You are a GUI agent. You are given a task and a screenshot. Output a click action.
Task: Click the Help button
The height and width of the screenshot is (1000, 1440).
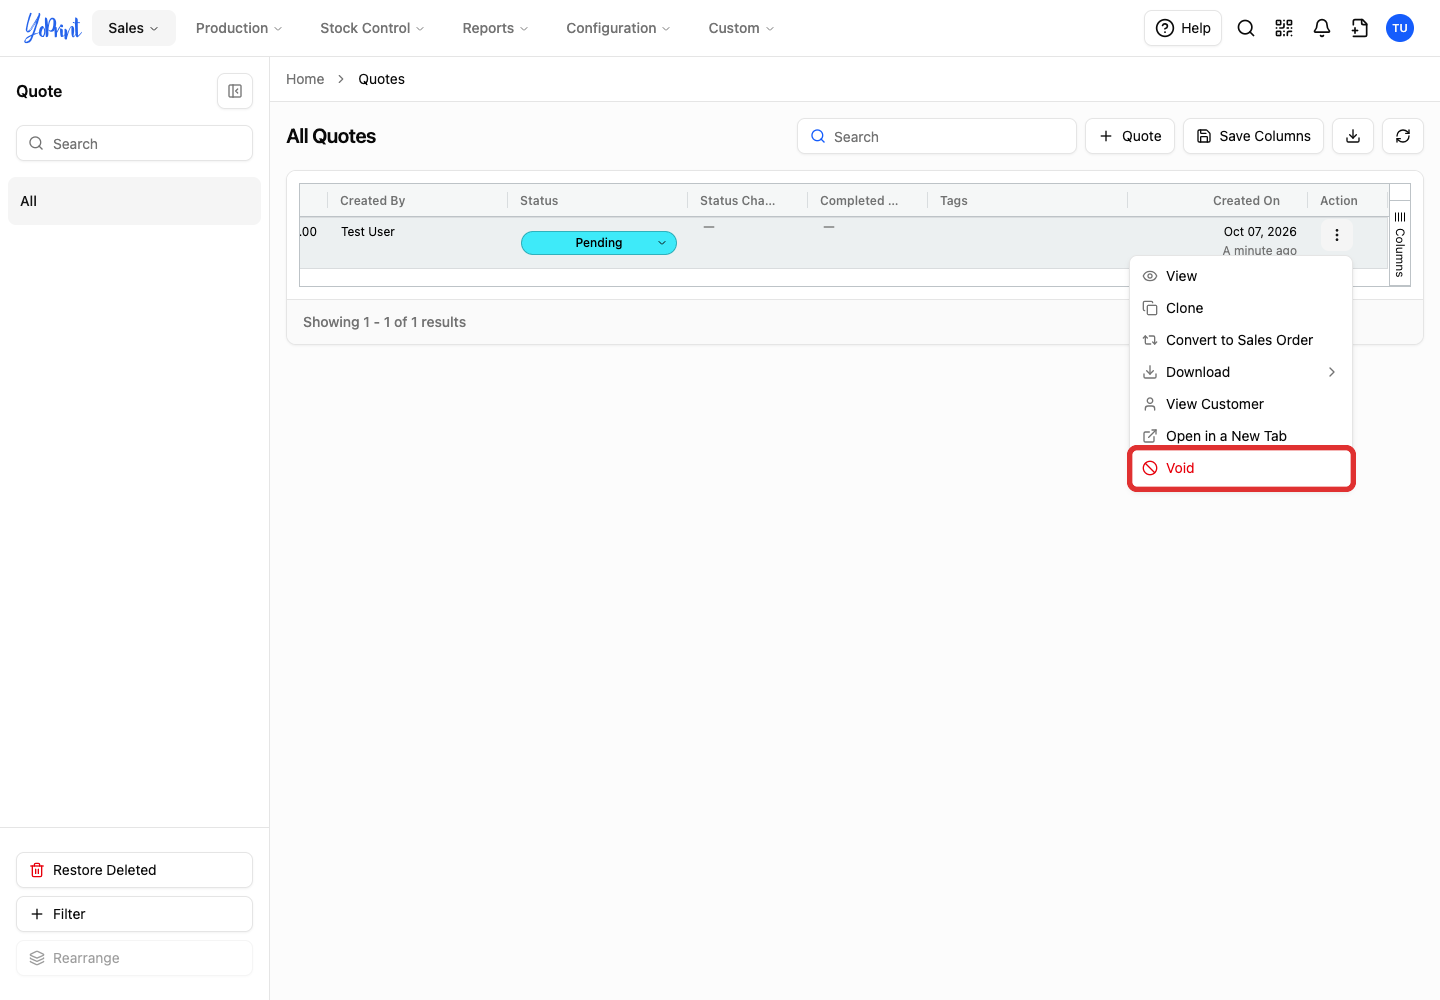[x=1183, y=28]
